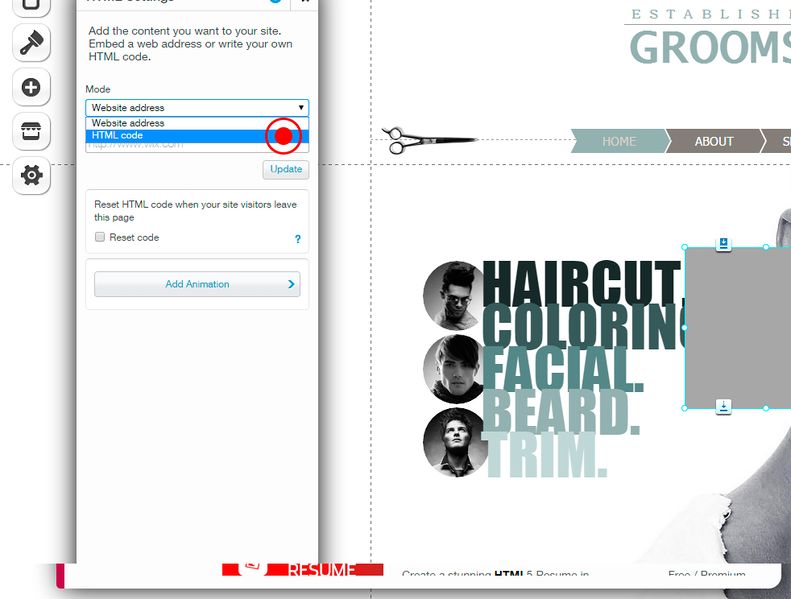Open the Mode dropdown
Screen dimensions: 791x599
tap(197, 107)
